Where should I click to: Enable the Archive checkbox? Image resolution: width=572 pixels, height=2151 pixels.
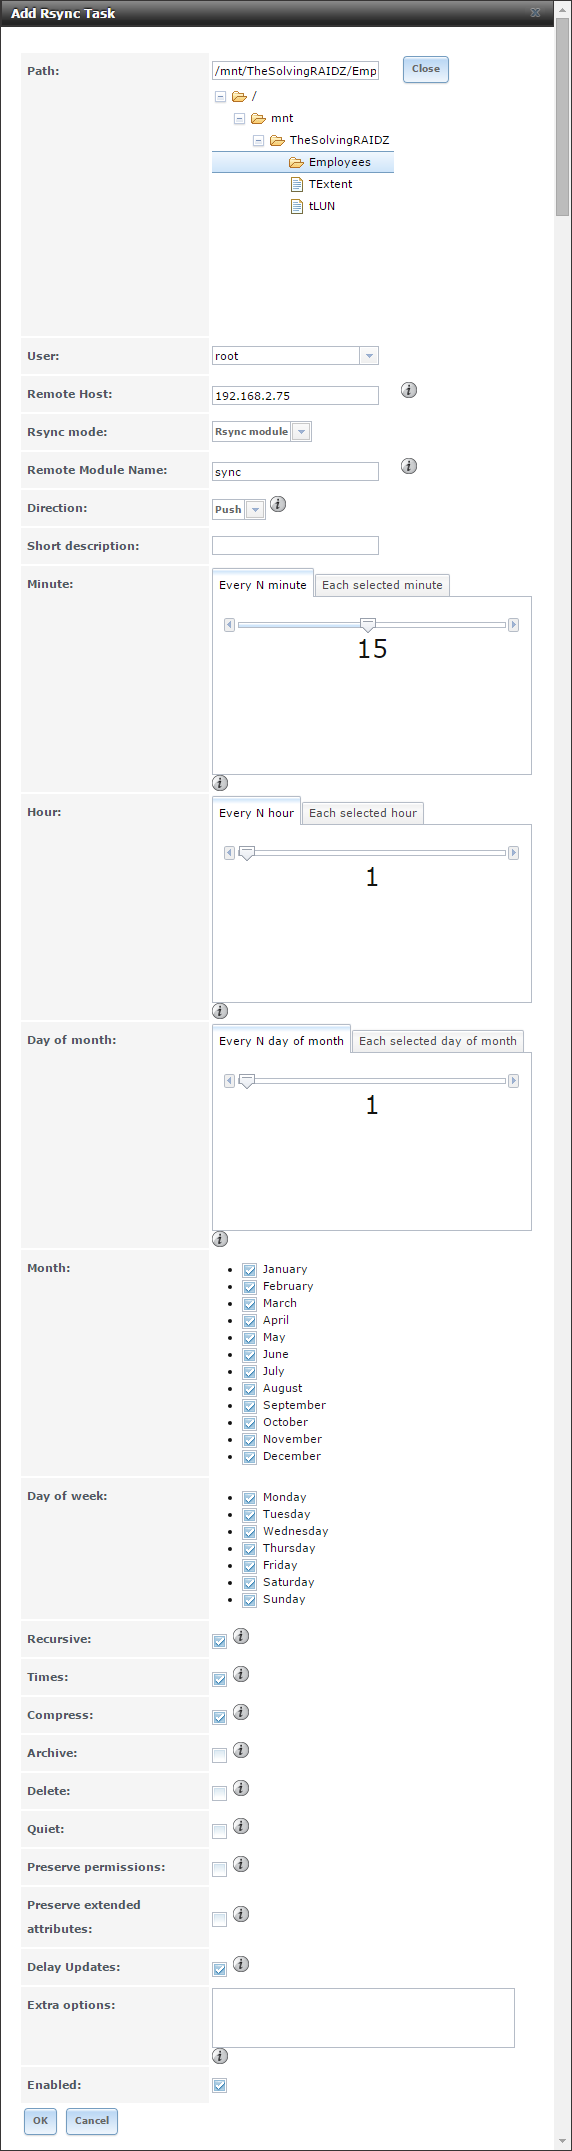point(220,1755)
